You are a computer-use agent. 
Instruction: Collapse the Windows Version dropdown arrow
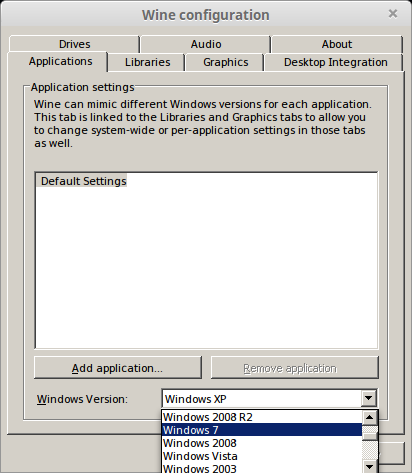pos(369,398)
